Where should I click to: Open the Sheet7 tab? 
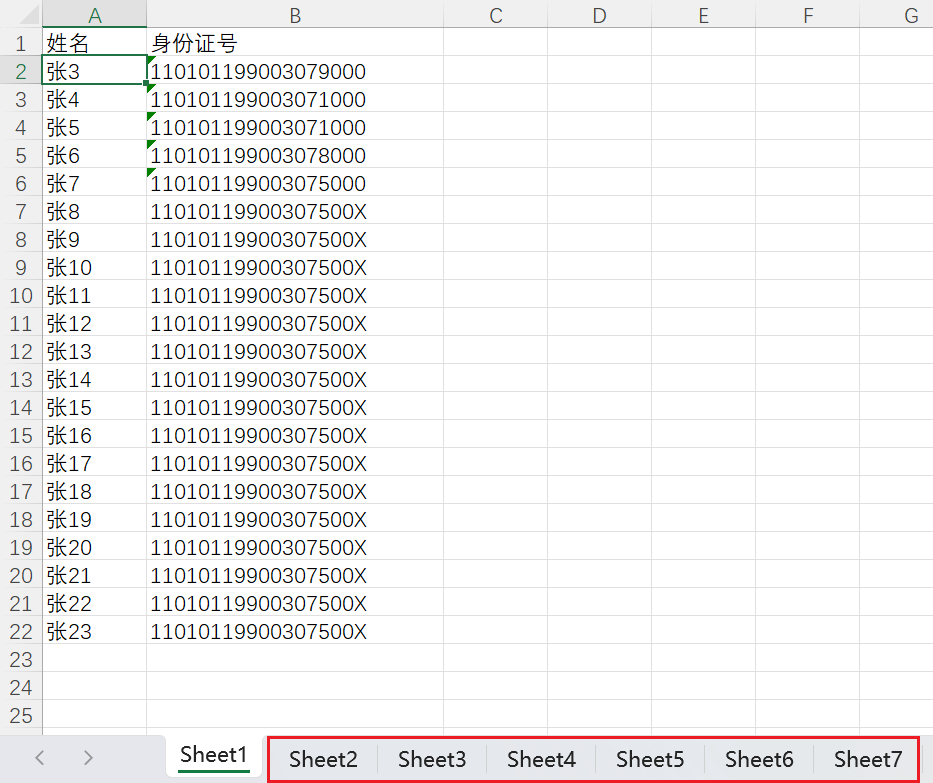tap(867, 759)
